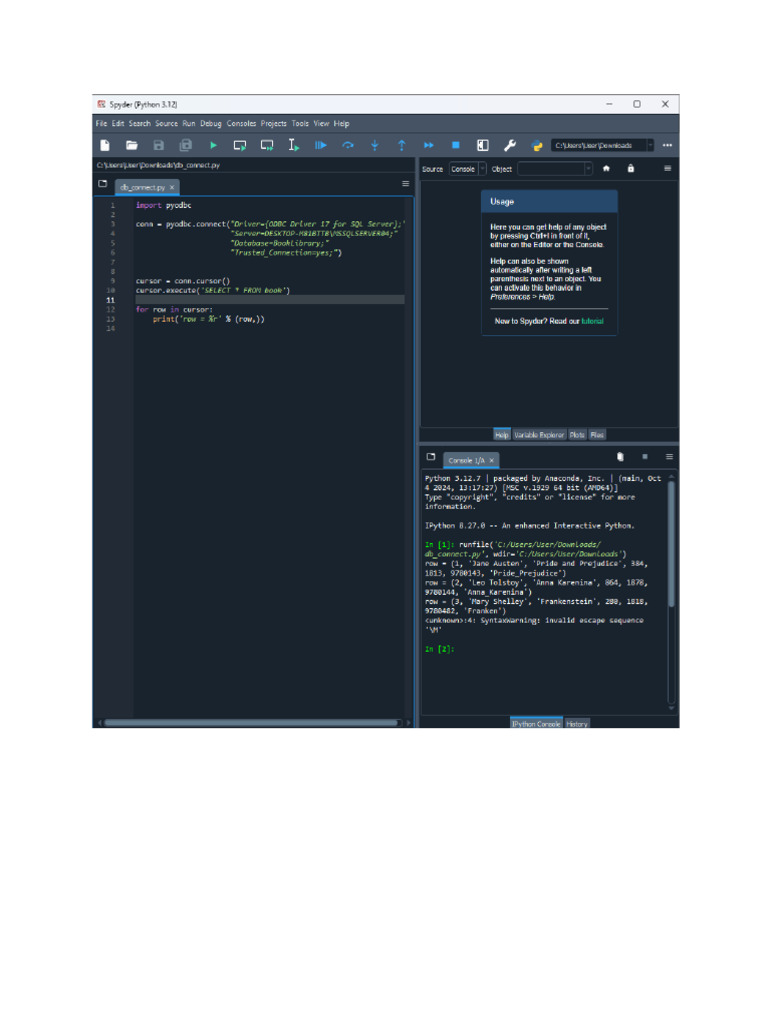The height and width of the screenshot is (1024, 768).
Task: Switch to the Variable Explorer tab
Action: click(x=539, y=435)
